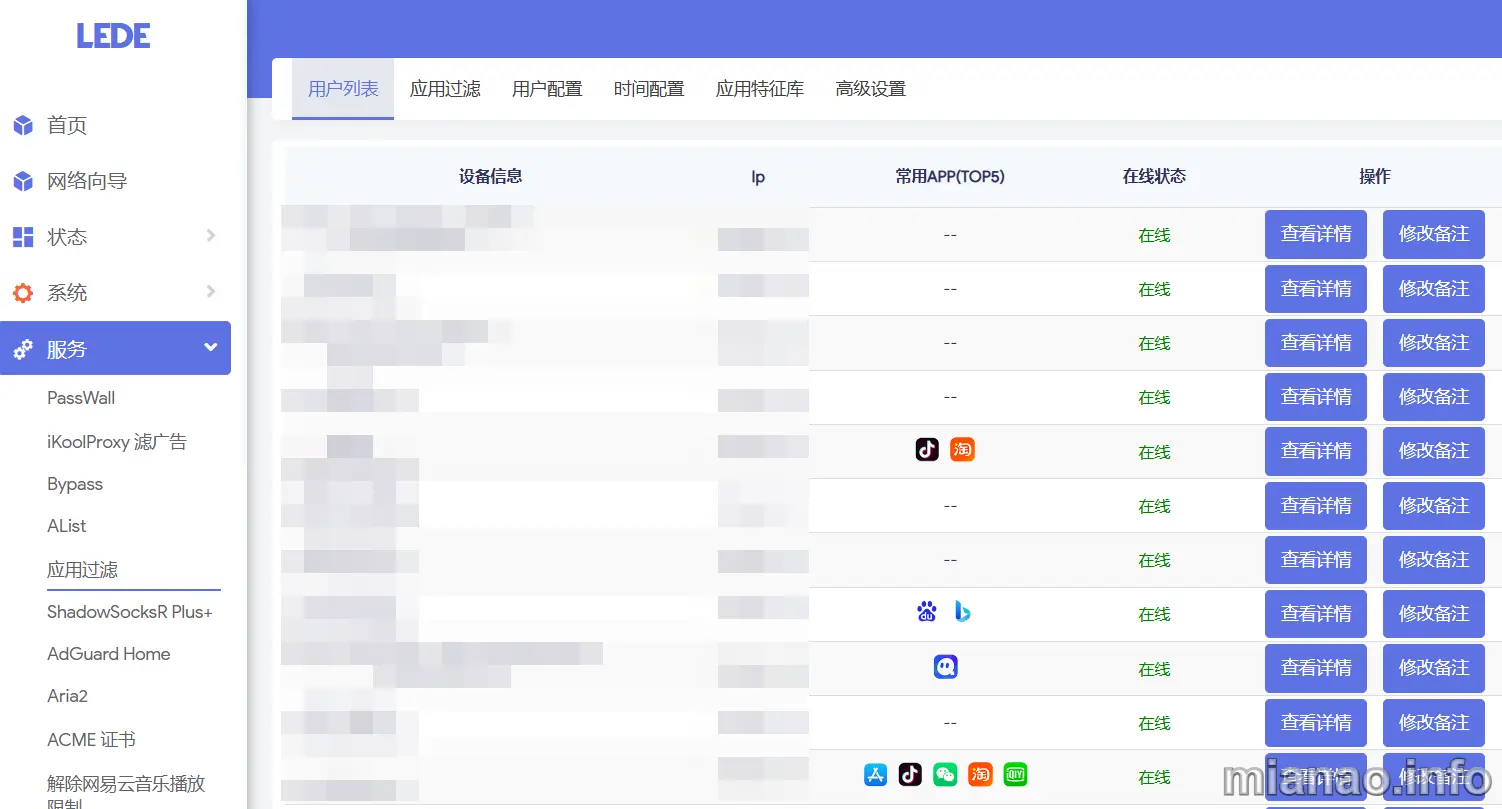The width and height of the screenshot is (1502, 809).
Task: Click the grid icon beside 状态
Action: point(23,237)
